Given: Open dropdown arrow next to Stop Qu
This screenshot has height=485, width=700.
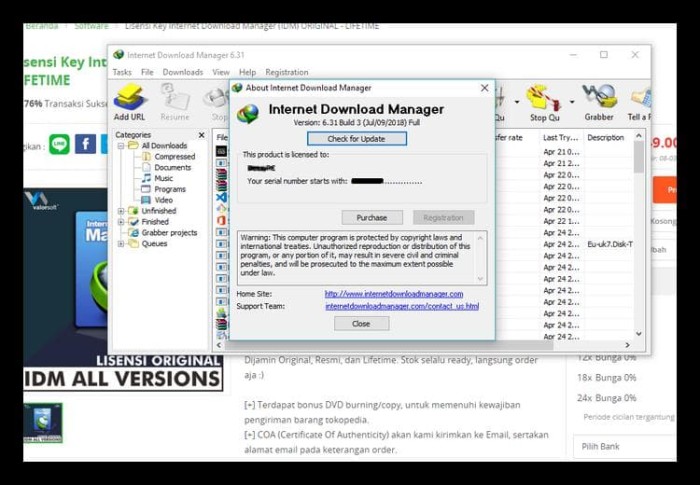Looking at the screenshot, I should click(571, 102).
